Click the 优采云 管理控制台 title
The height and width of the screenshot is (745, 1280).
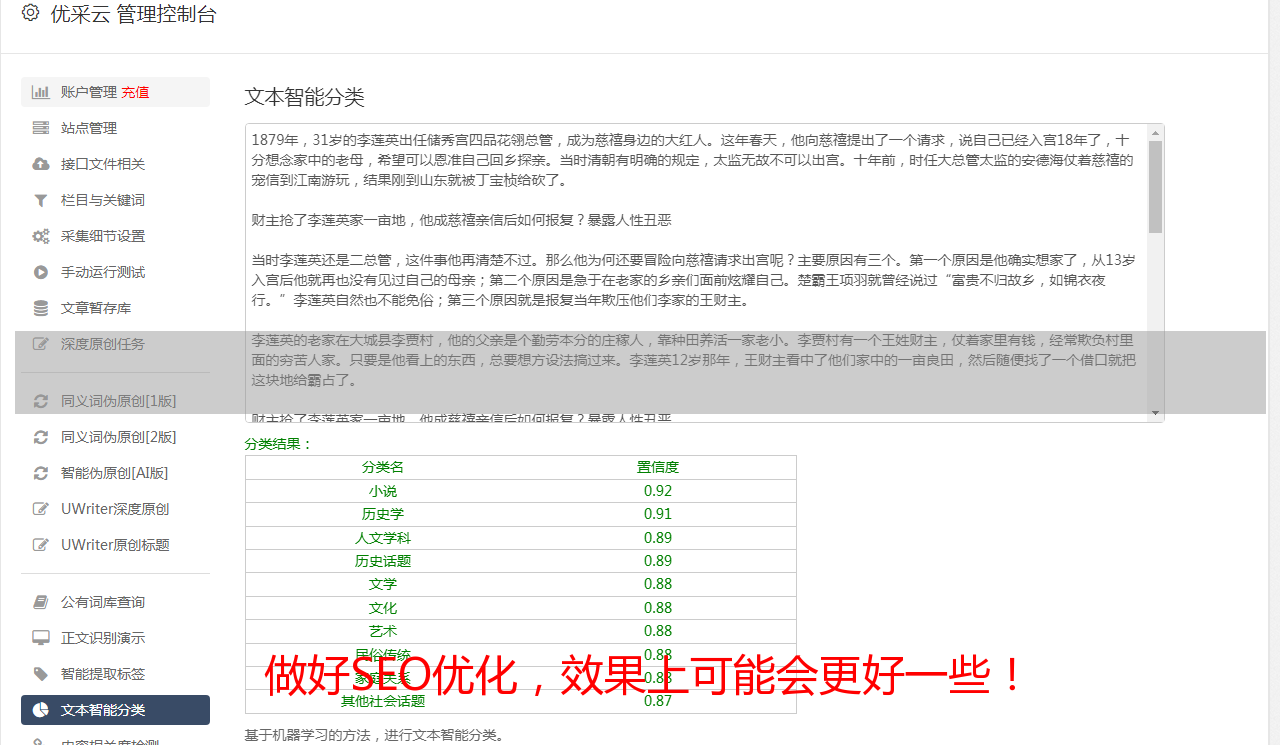coord(133,14)
